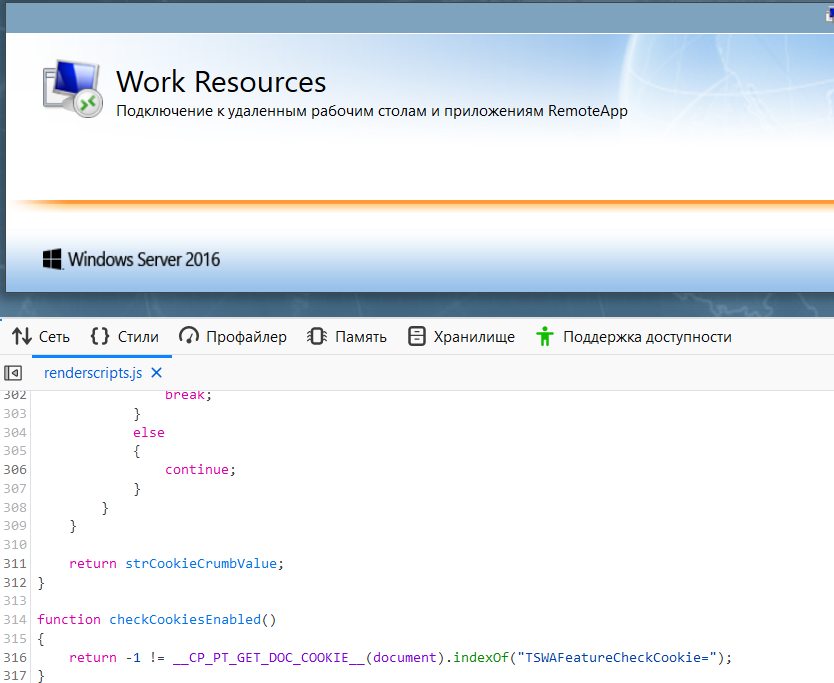
Task: Click the green accessibility person icon
Action: click(x=545, y=337)
